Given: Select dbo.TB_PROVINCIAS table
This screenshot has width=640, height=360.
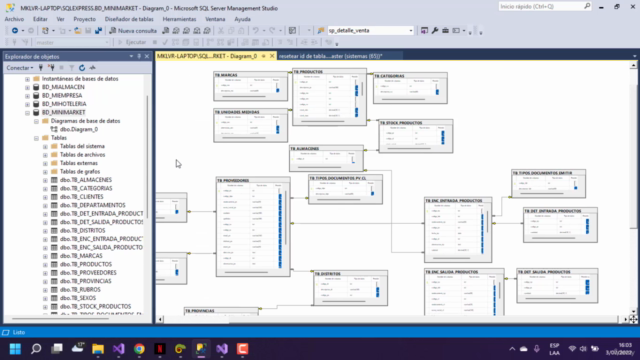Looking at the screenshot, I should (x=86, y=281).
